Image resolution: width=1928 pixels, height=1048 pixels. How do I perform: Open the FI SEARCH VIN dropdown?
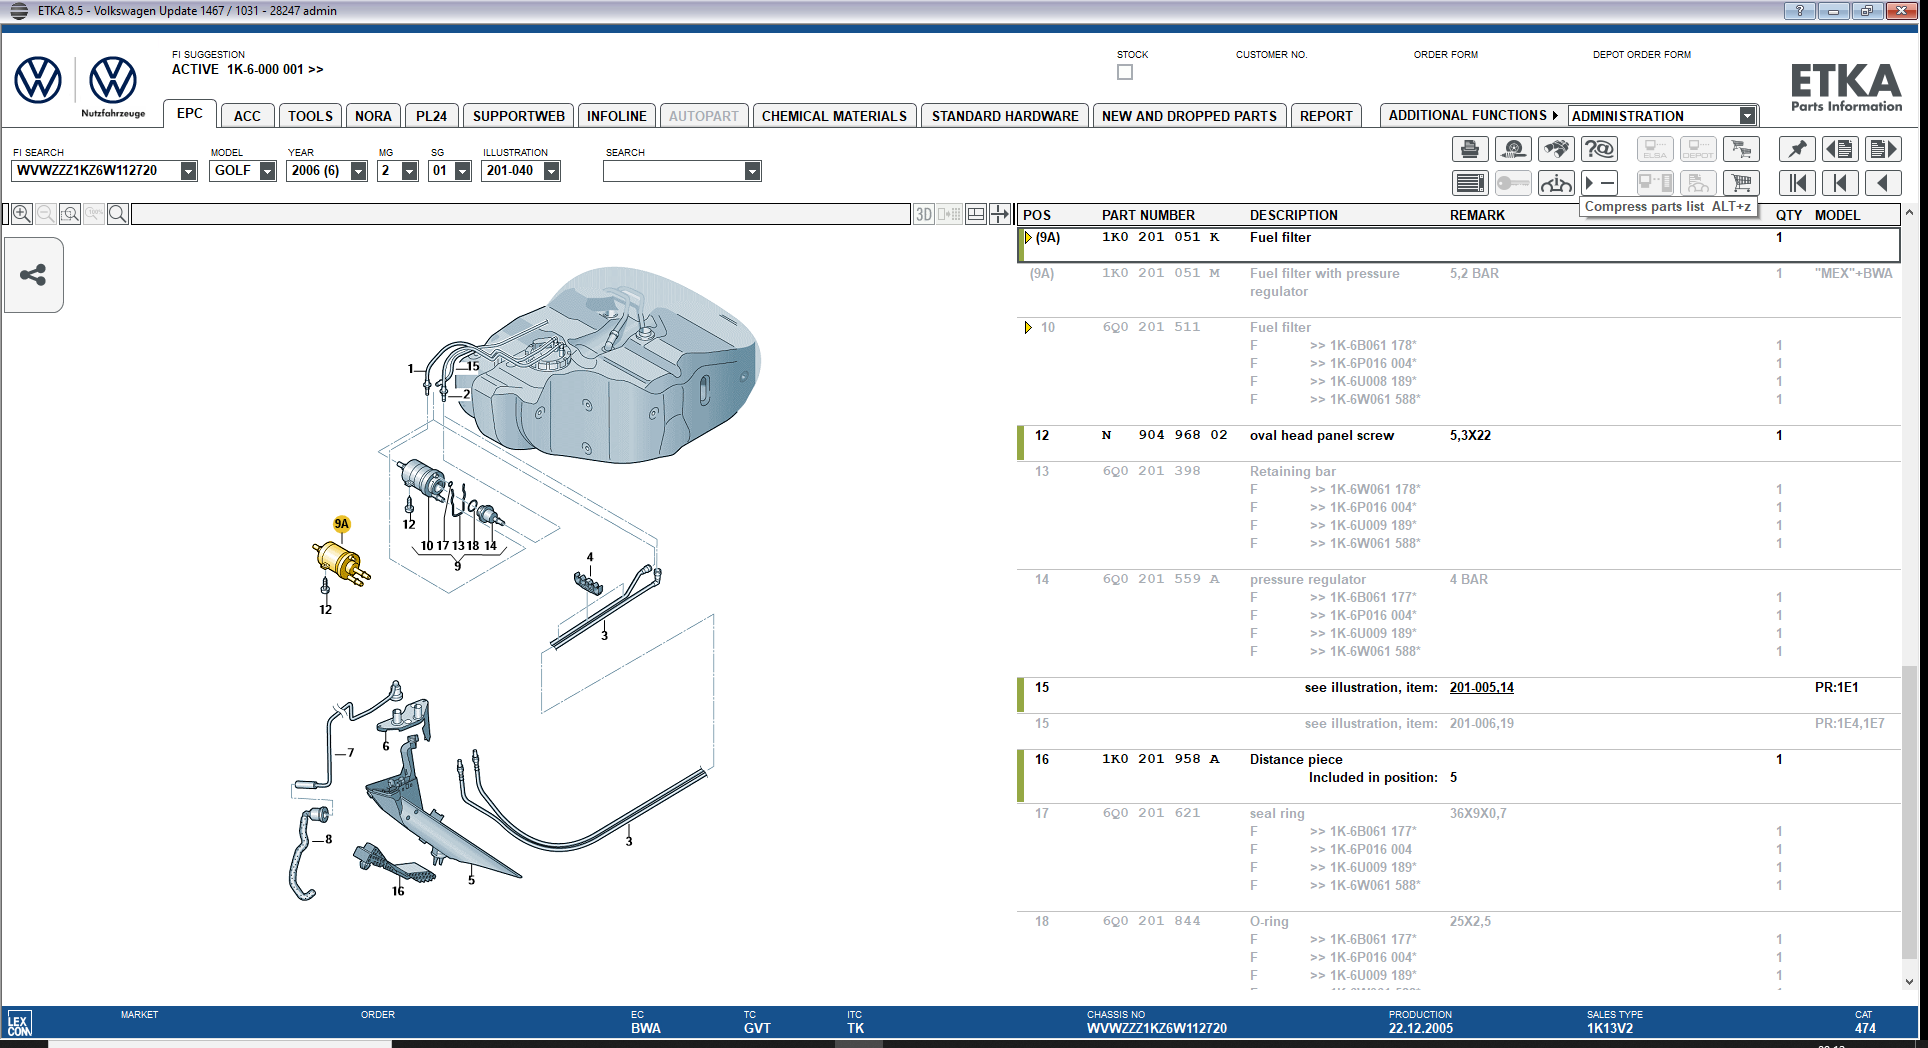click(x=188, y=171)
